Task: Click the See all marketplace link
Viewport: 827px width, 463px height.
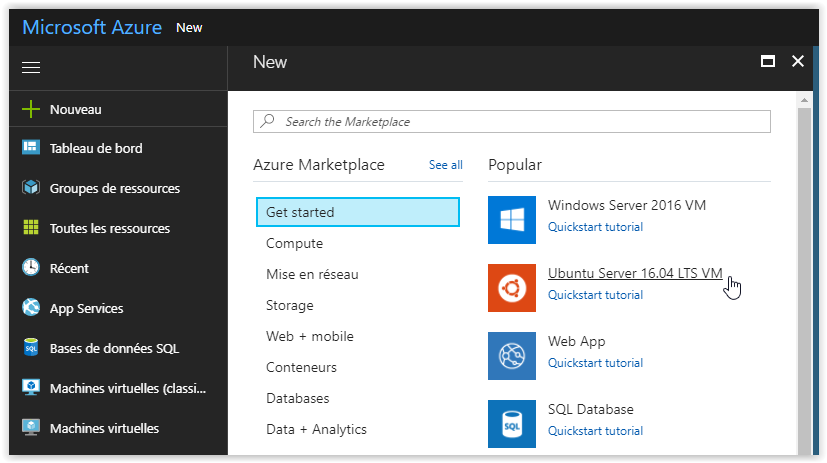Action: [x=445, y=165]
